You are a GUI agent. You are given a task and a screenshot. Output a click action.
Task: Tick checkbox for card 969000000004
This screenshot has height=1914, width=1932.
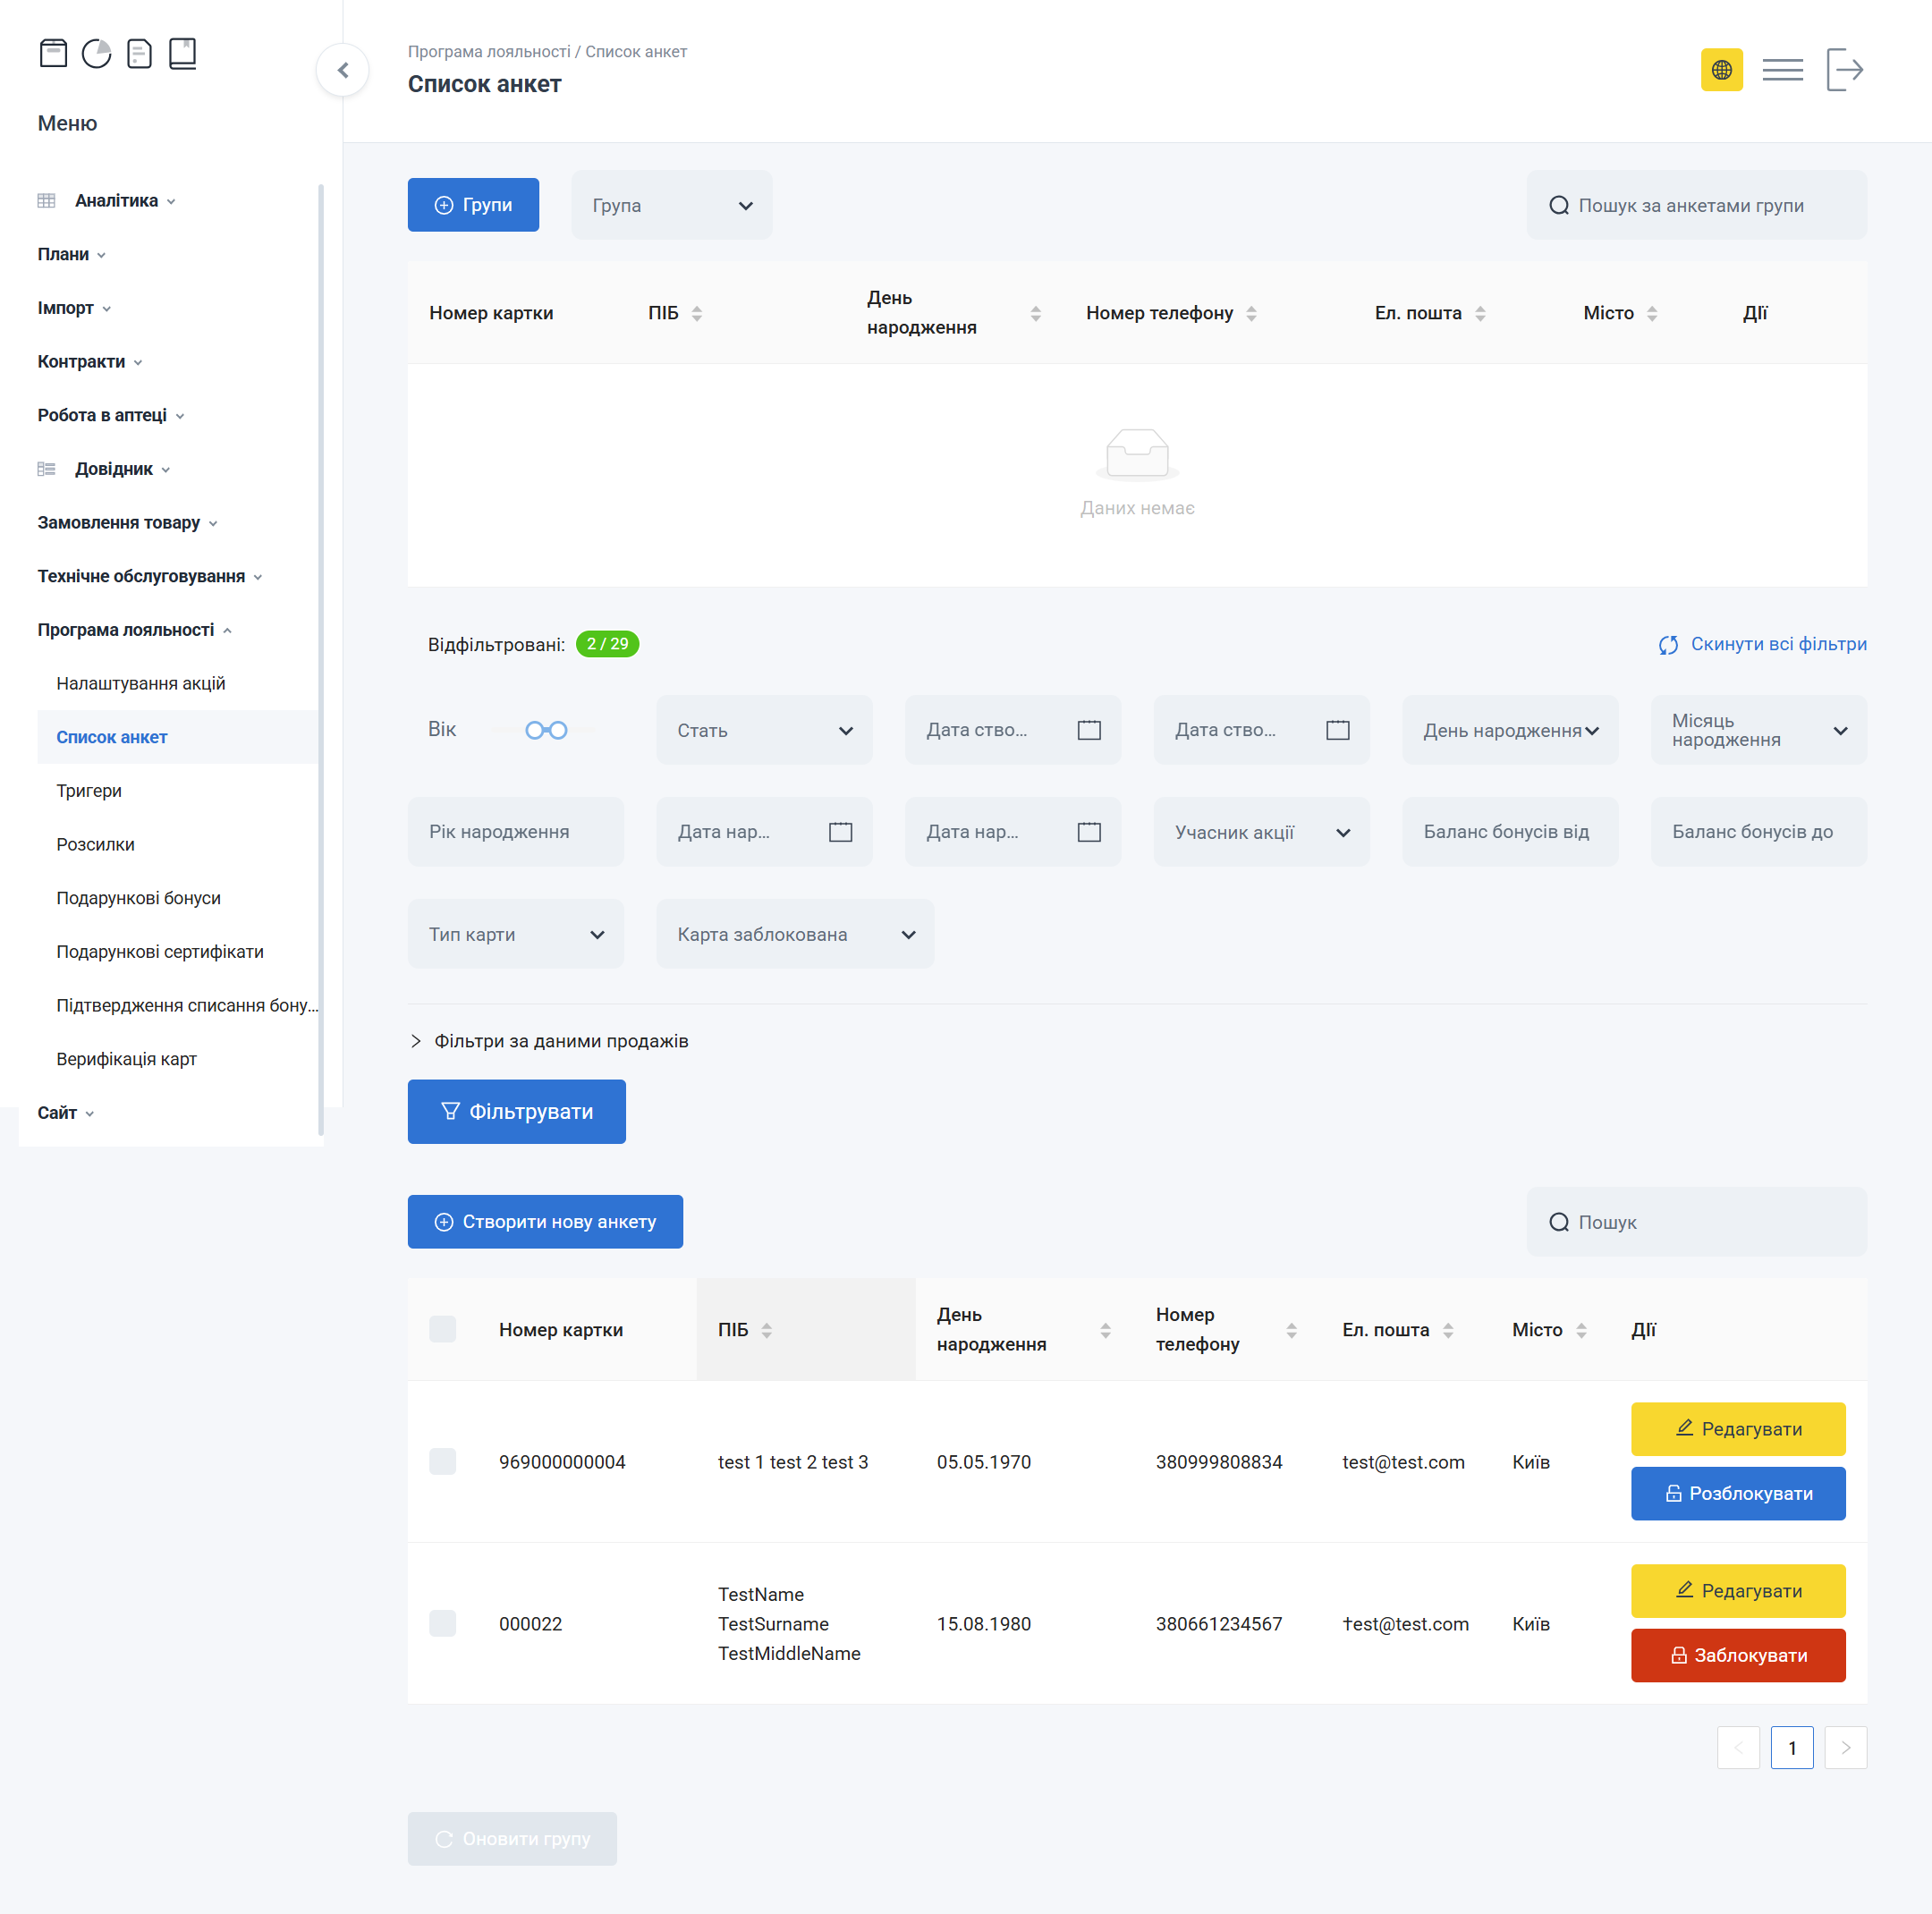(442, 1462)
